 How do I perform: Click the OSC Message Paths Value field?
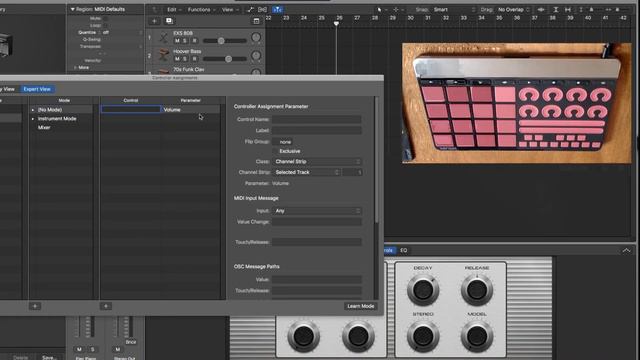click(x=317, y=280)
